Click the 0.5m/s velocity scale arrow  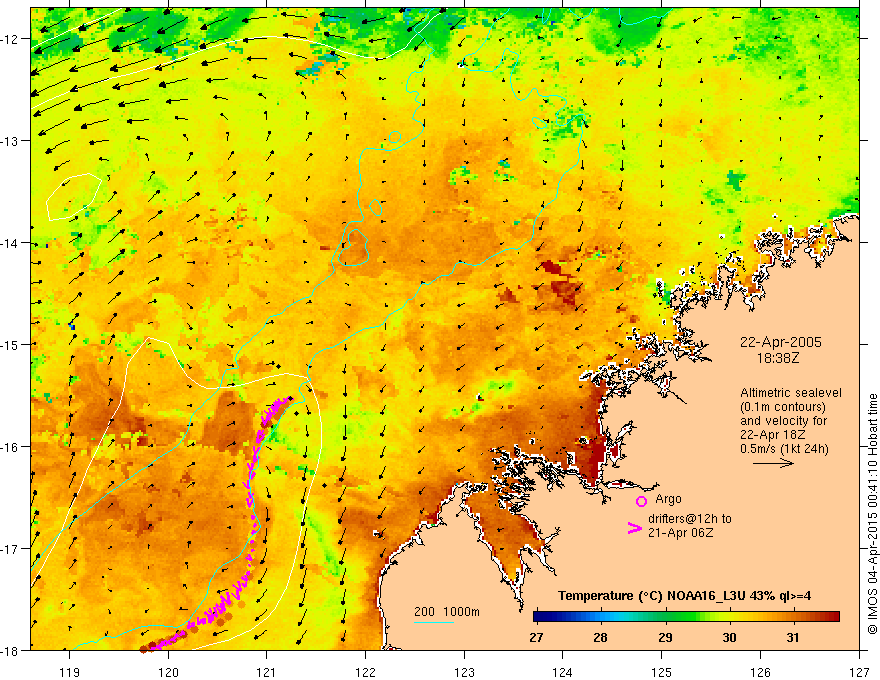click(773, 463)
